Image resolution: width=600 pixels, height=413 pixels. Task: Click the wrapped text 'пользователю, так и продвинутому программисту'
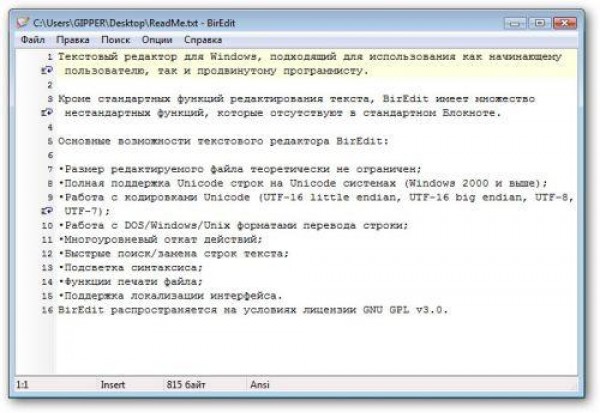pyautogui.click(x=213, y=71)
